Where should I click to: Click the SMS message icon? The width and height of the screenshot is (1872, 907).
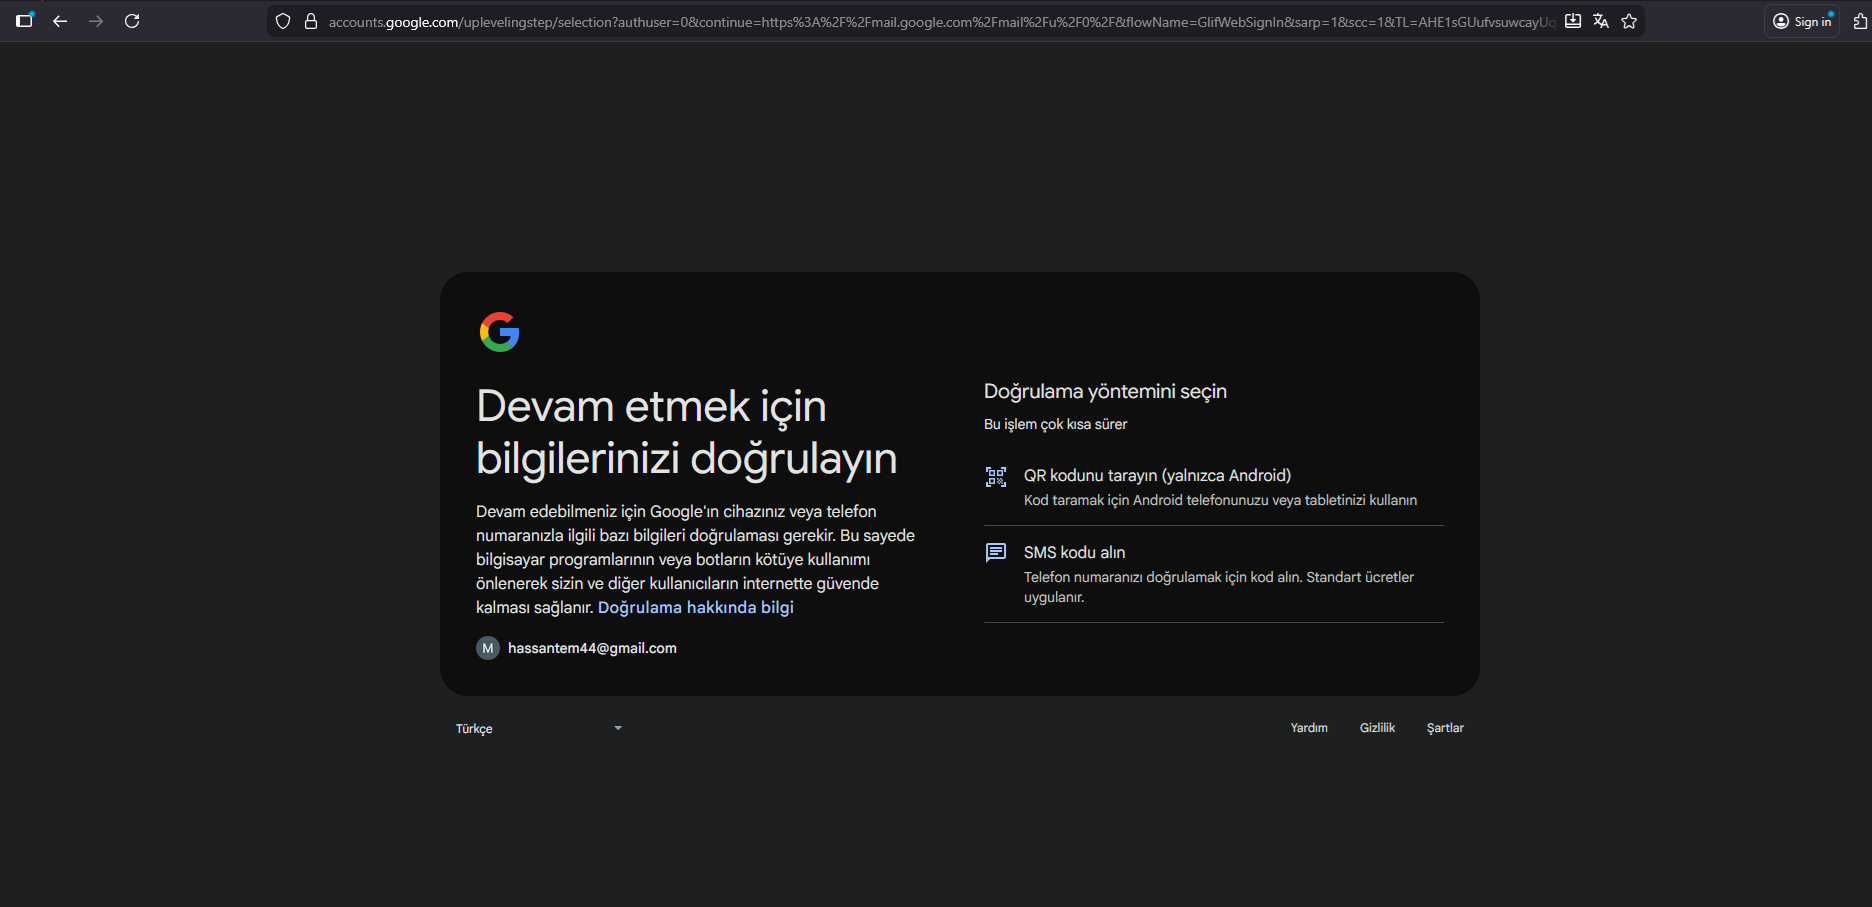point(996,553)
